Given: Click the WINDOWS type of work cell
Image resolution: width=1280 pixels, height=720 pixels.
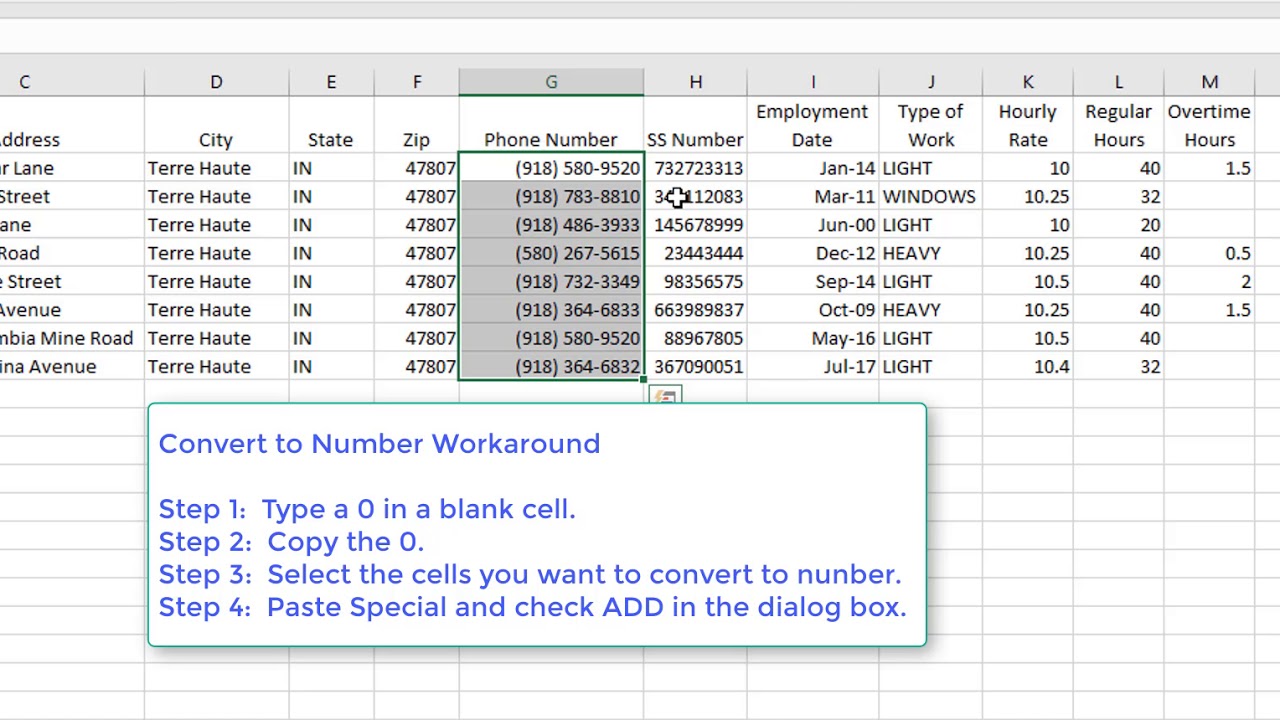Looking at the screenshot, I should [931, 197].
